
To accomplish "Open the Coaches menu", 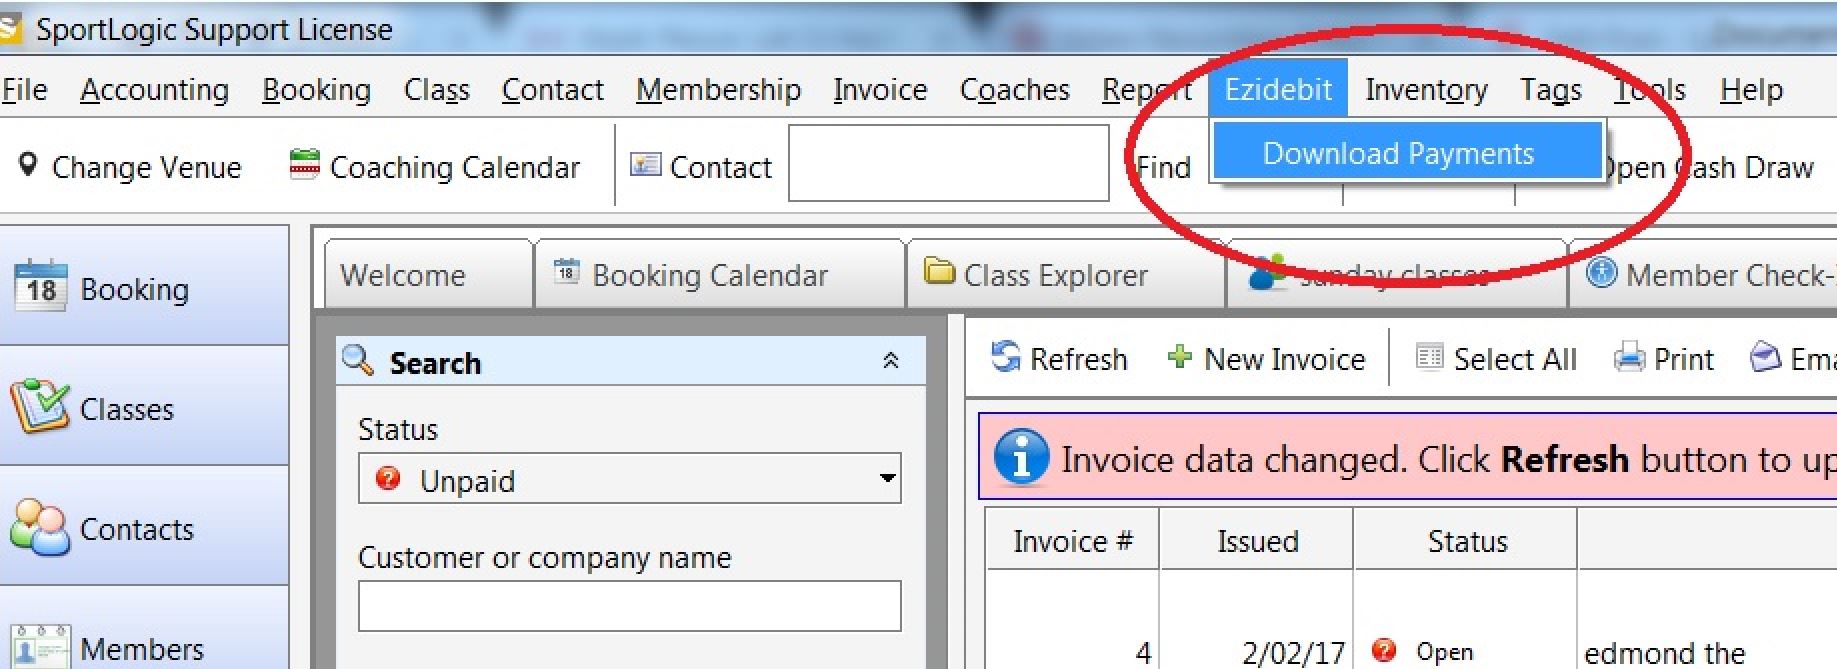I will click(1014, 90).
